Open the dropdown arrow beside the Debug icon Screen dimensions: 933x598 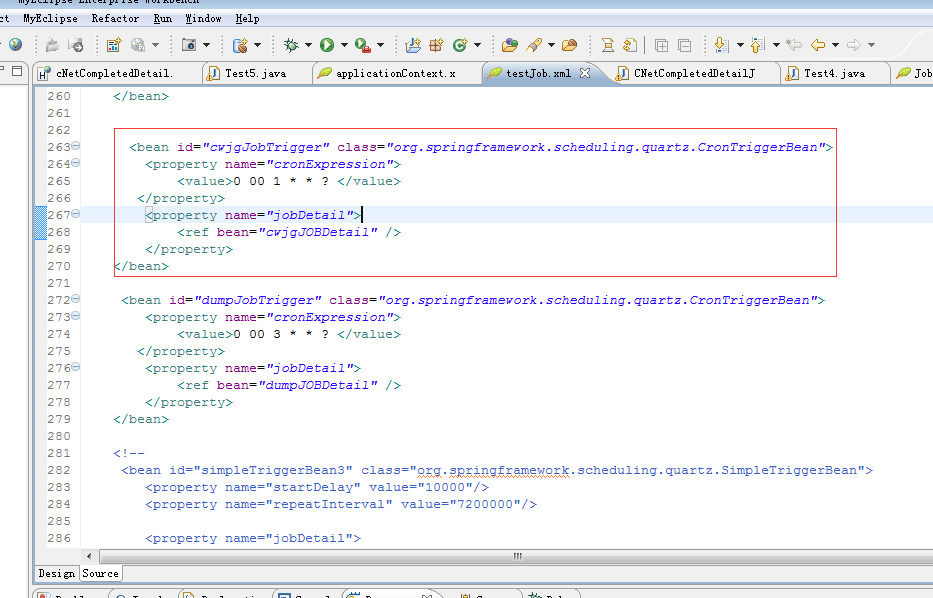[x=308, y=45]
